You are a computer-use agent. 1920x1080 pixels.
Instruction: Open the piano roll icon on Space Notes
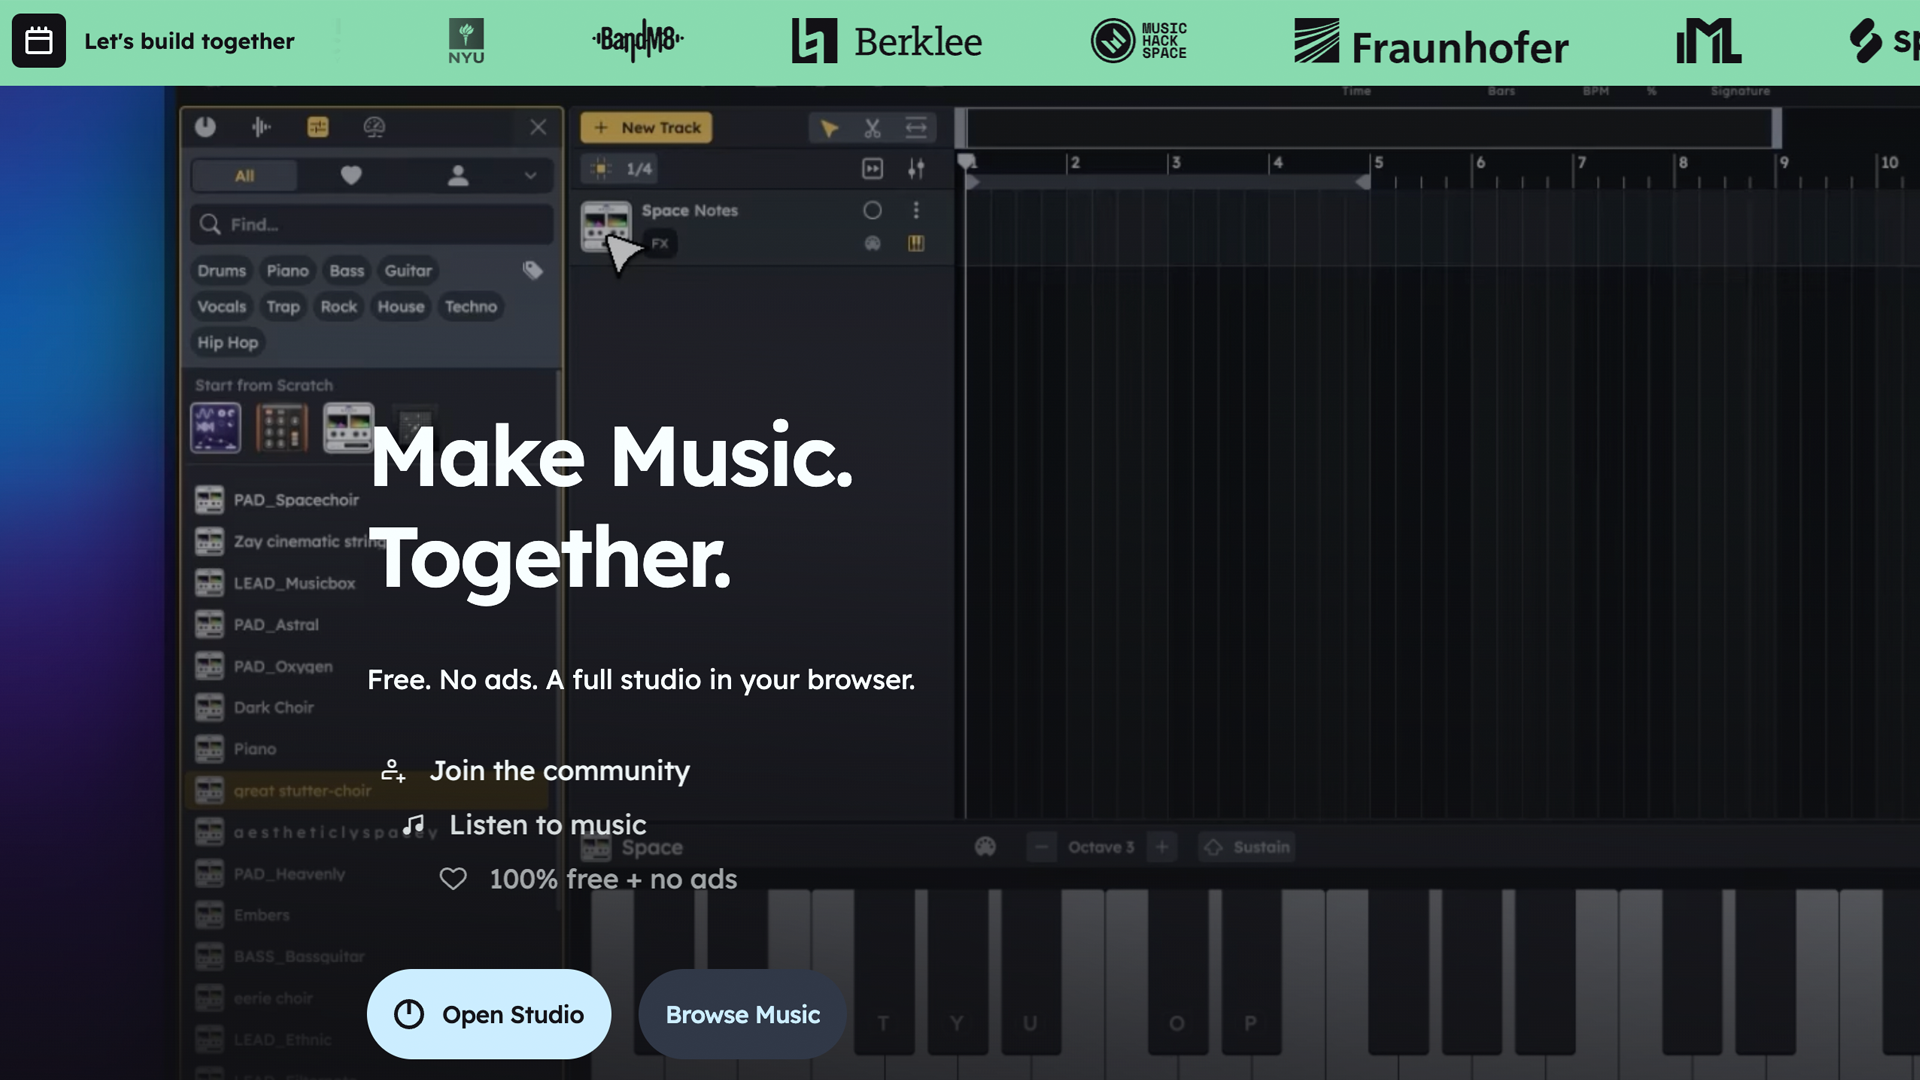[916, 243]
